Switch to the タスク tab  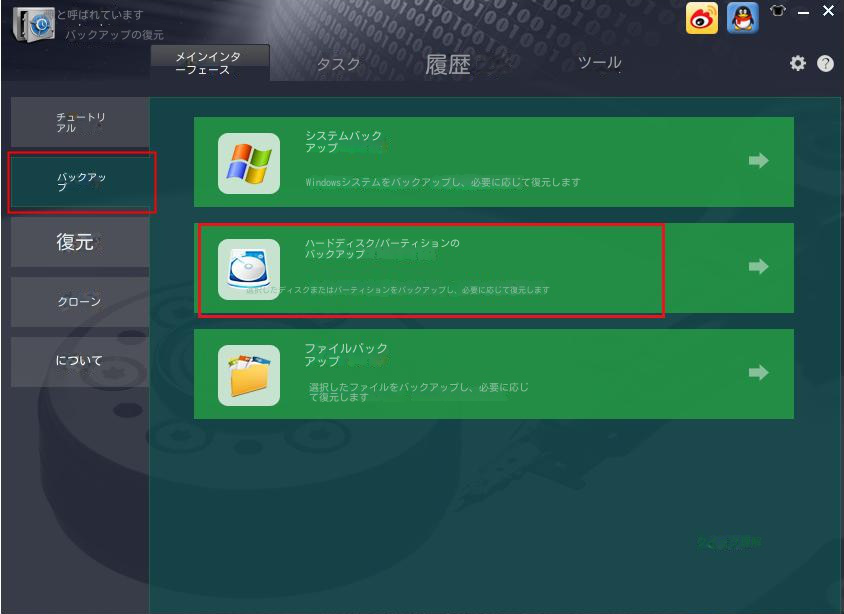tap(338, 64)
